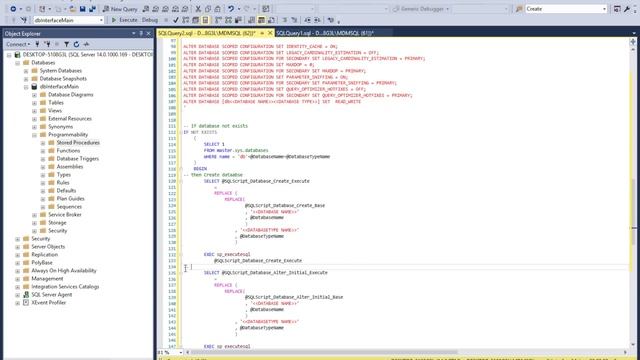Viewport: 640px width, 360px height.
Task: Toggle IntelliSense Enabled button
Action: coord(205,20)
